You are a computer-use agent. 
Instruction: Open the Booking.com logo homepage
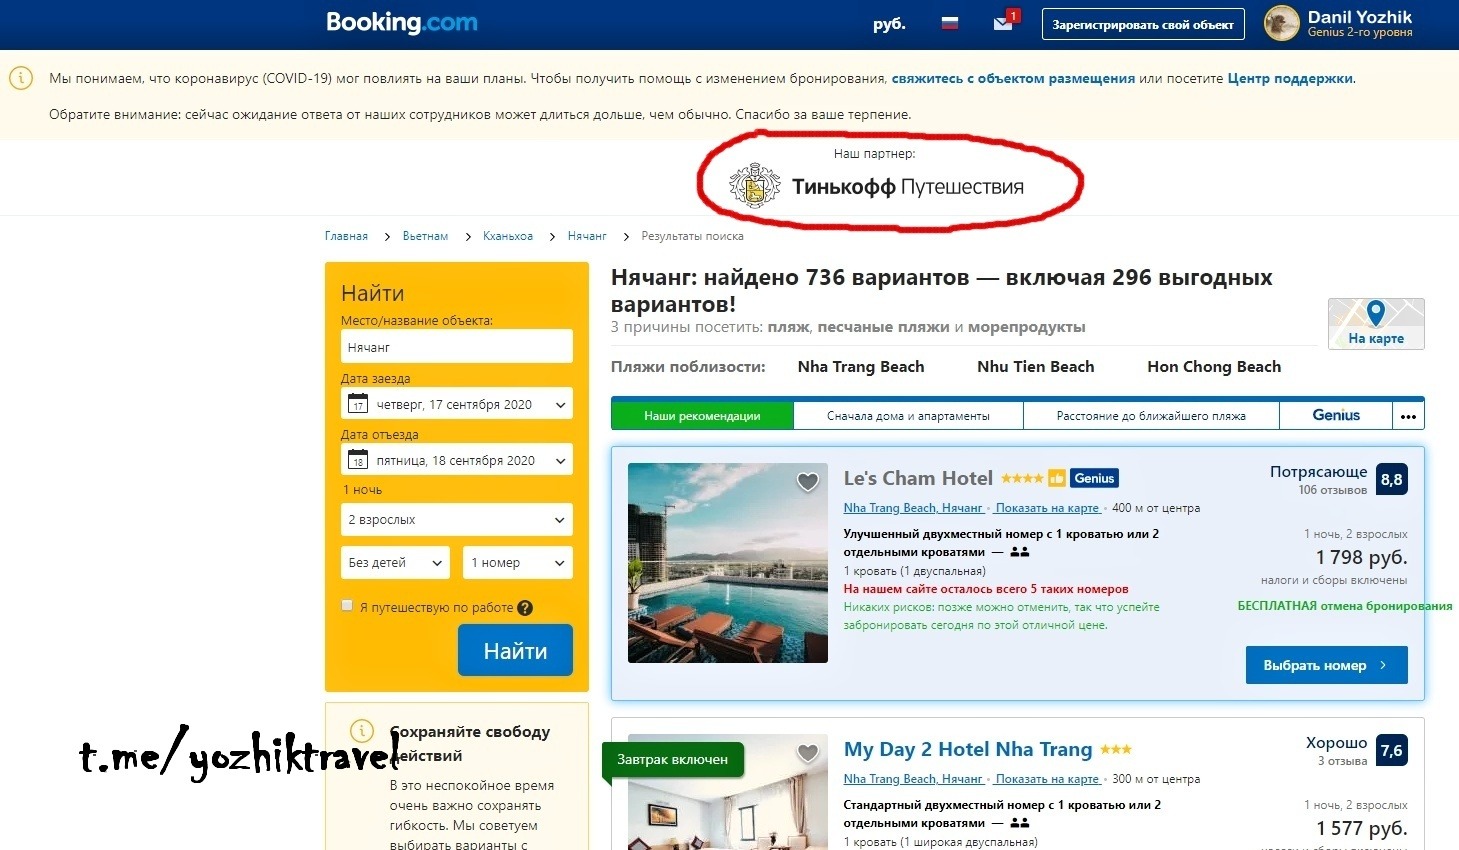pyautogui.click(x=402, y=23)
